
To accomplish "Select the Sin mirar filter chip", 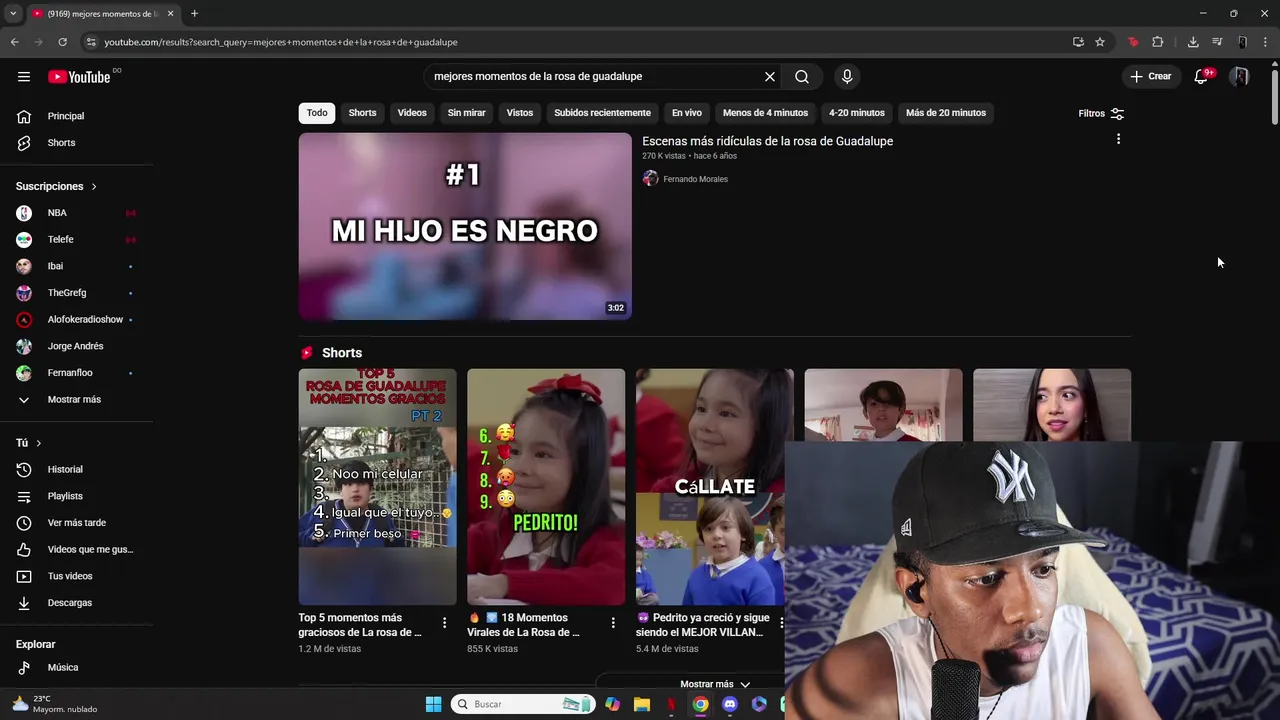I will click(466, 113).
